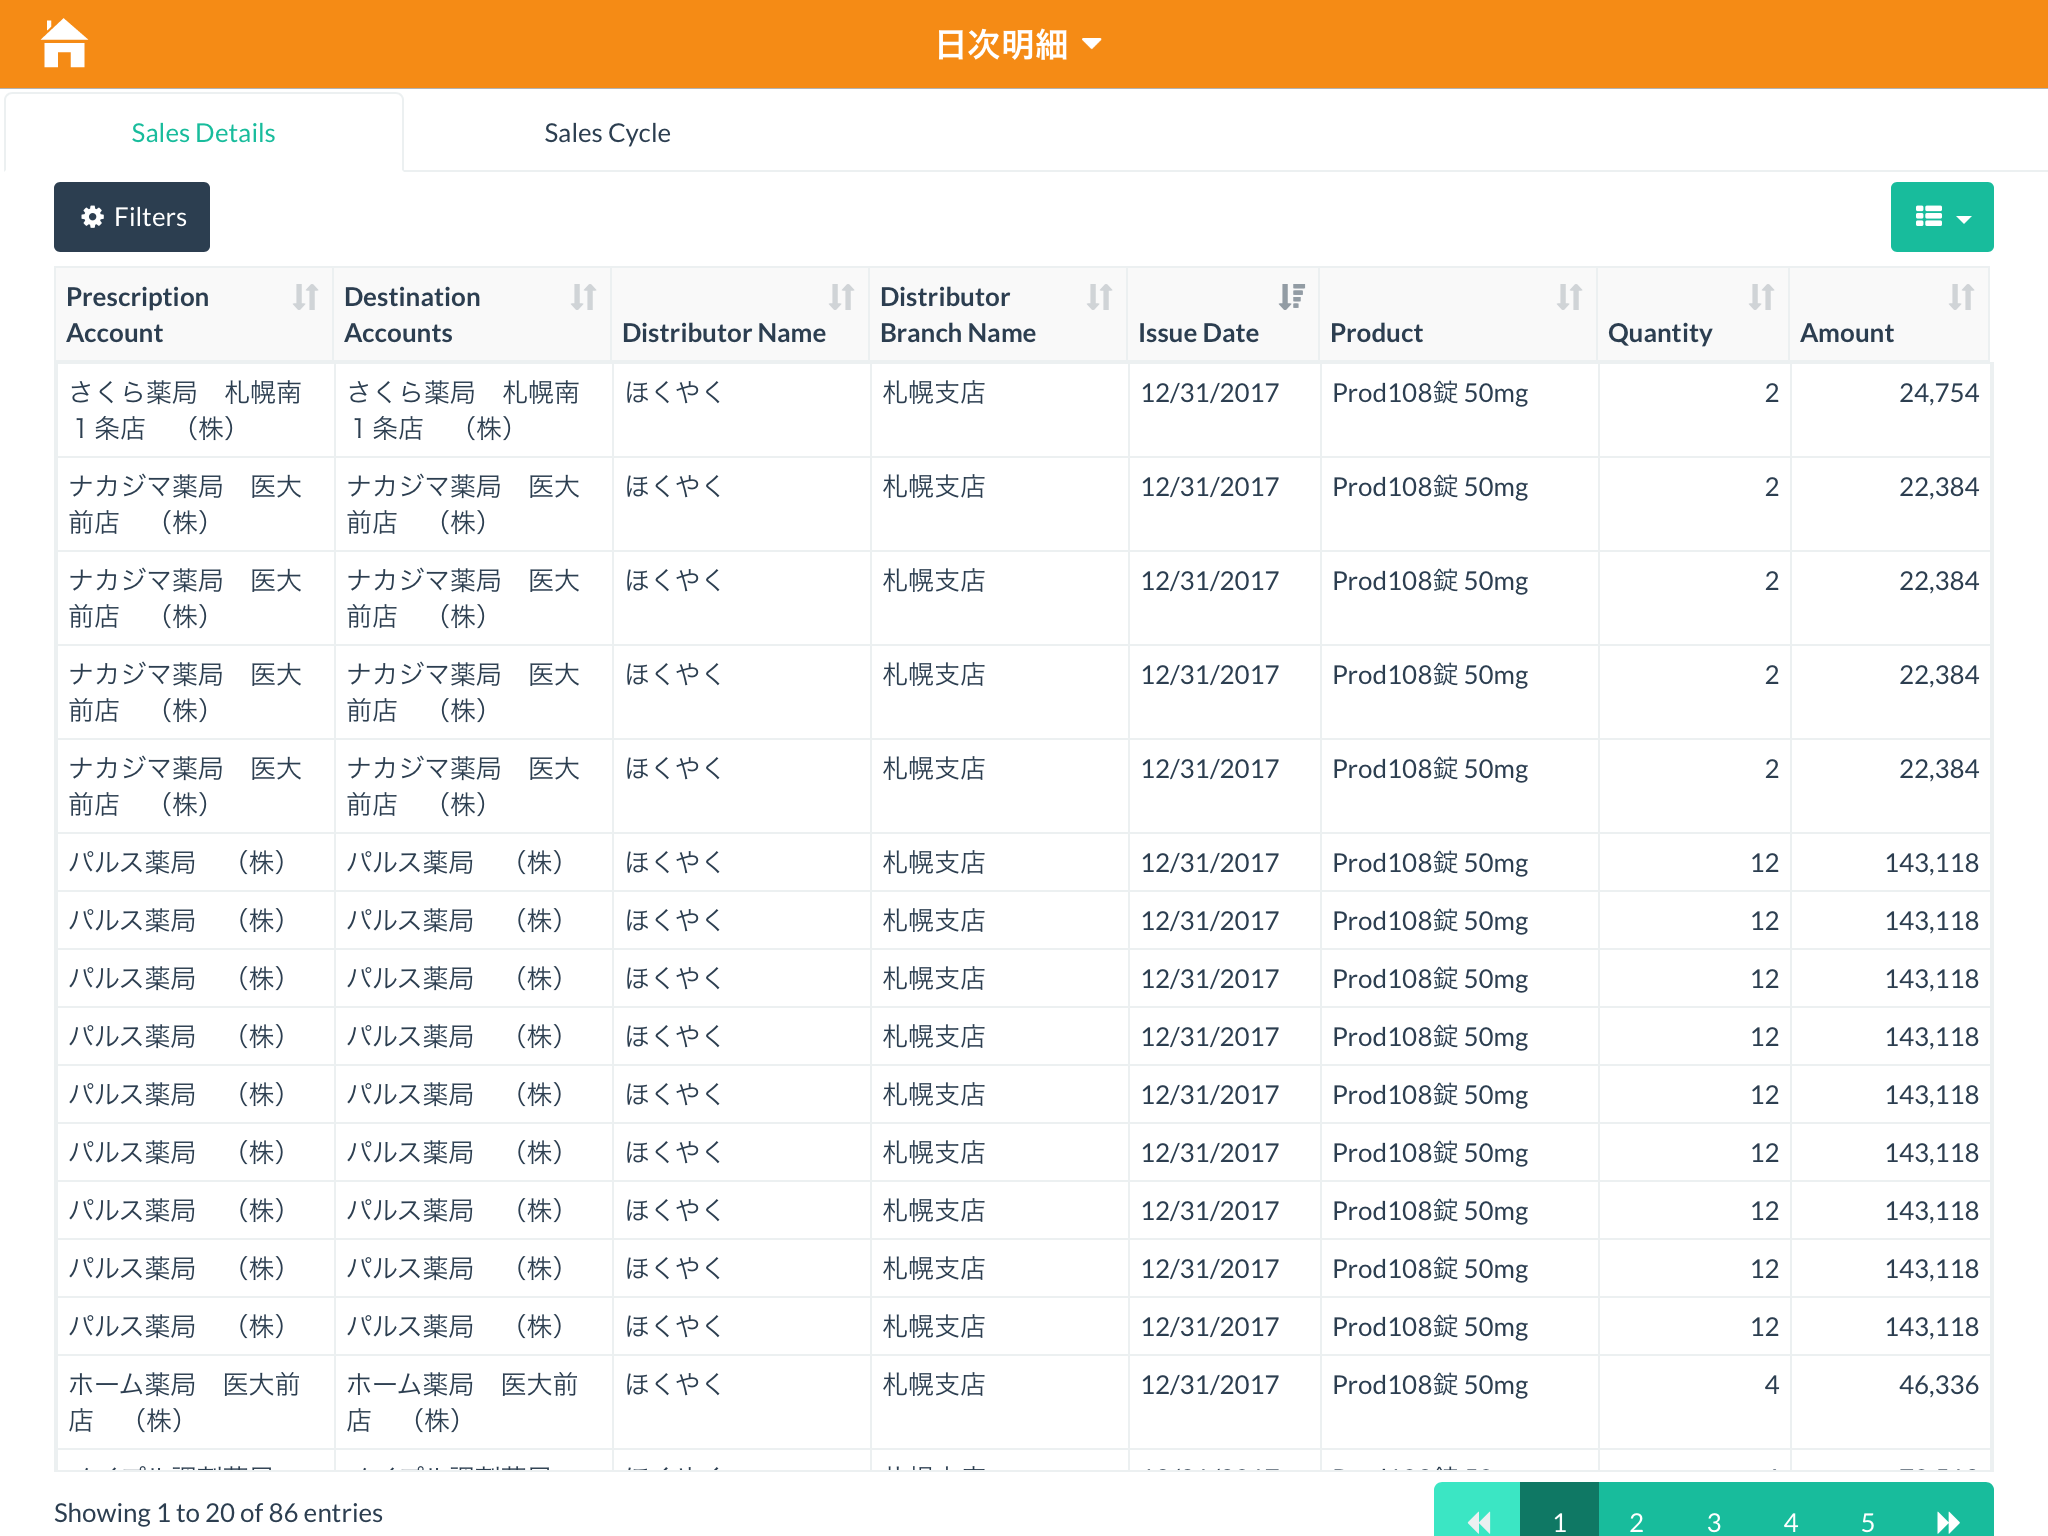This screenshot has height=1536, width=2048.
Task: Open the green list view dropdown
Action: [x=1941, y=217]
